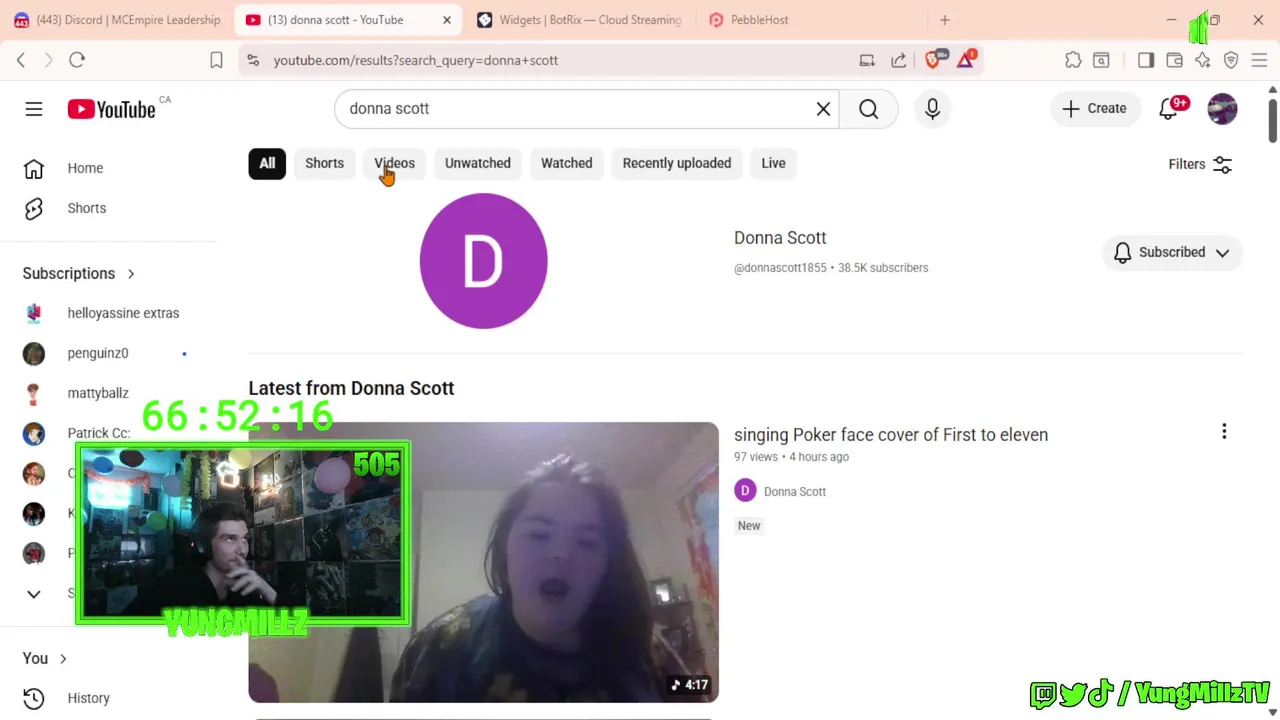The width and height of the screenshot is (1280, 720).
Task: Open the Leo AI sparkle icon
Action: pyautogui.click(x=1203, y=60)
